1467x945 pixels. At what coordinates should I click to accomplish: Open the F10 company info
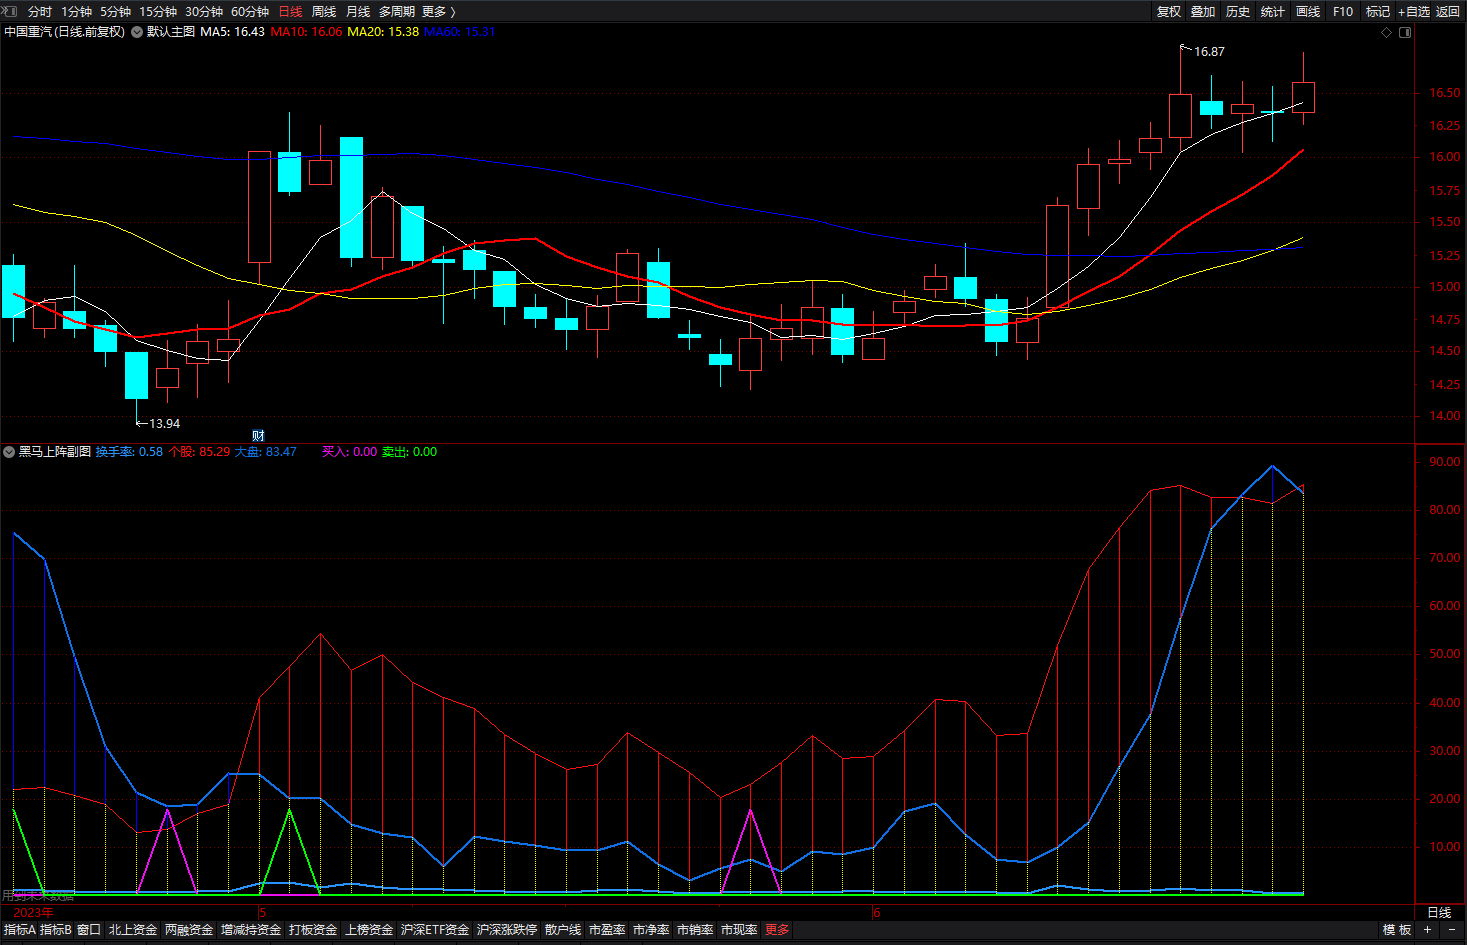(1343, 11)
